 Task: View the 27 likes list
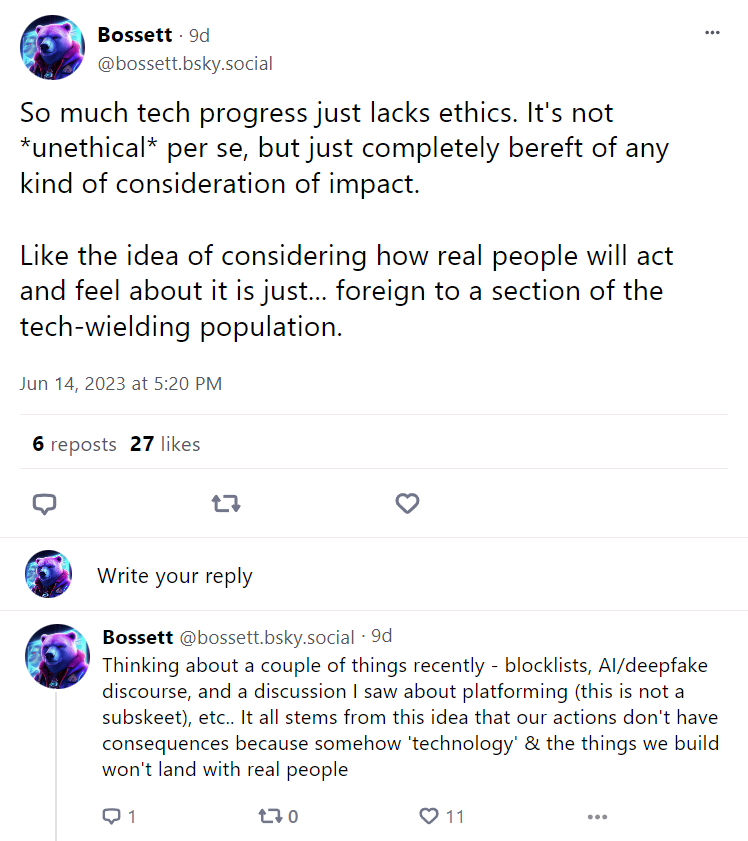click(x=164, y=444)
